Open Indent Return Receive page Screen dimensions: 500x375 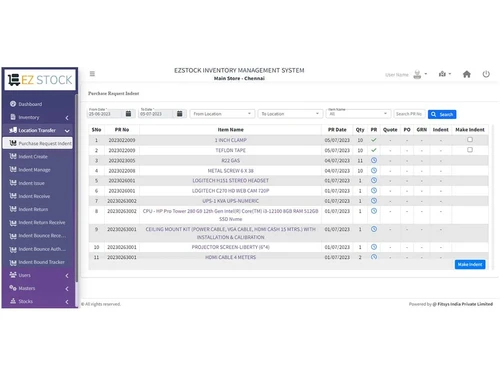click(42, 223)
